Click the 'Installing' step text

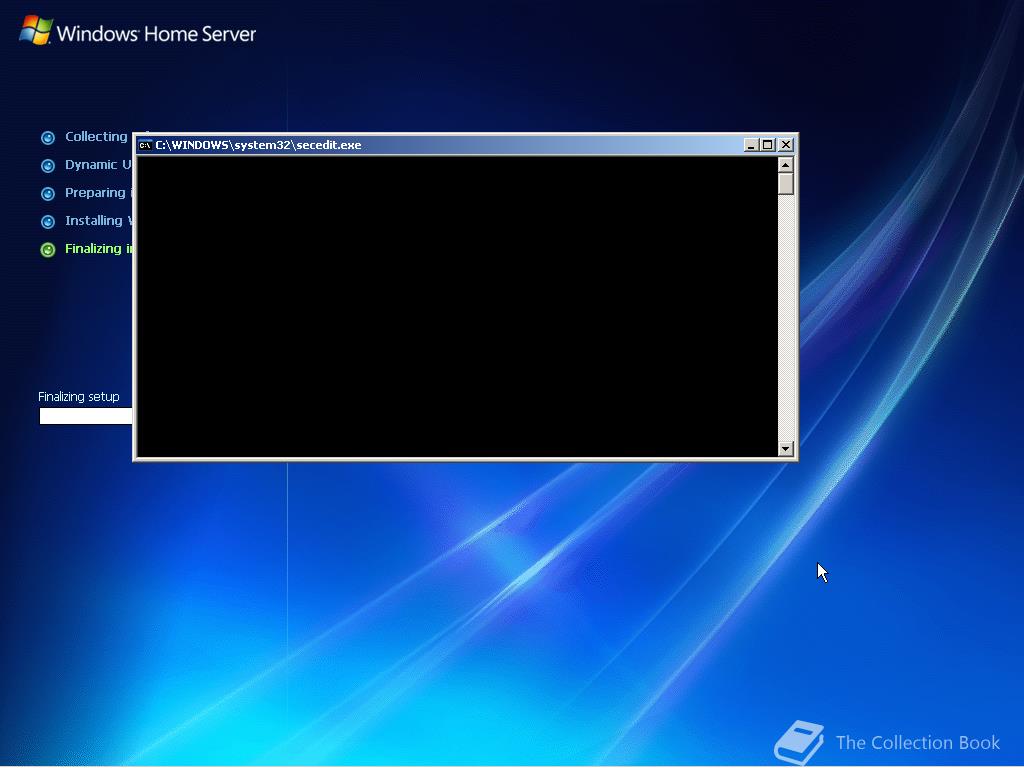pyautogui.click(x=93, y=221)
